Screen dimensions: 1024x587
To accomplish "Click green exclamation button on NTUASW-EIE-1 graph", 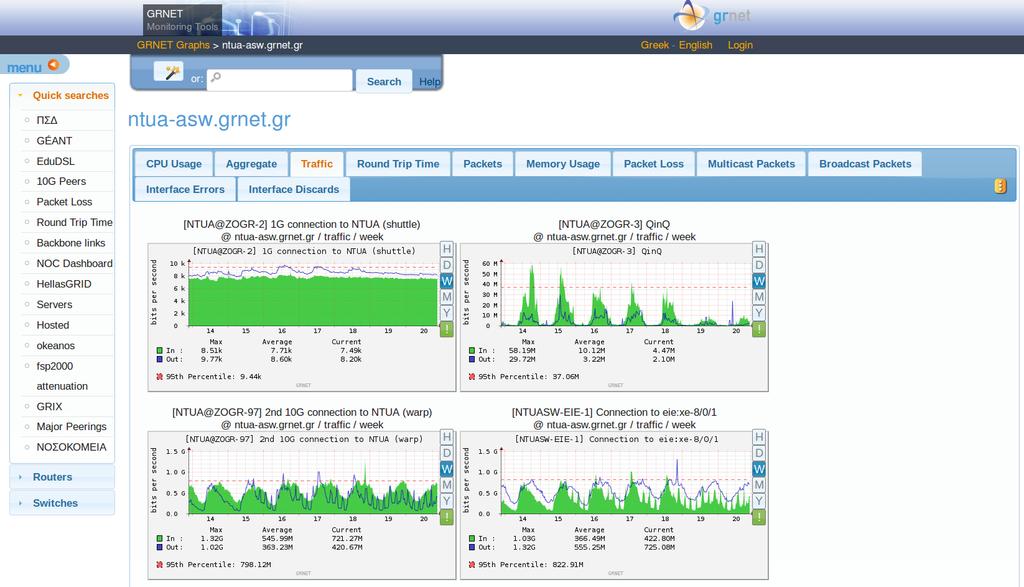I will click(x=759, y=517).
